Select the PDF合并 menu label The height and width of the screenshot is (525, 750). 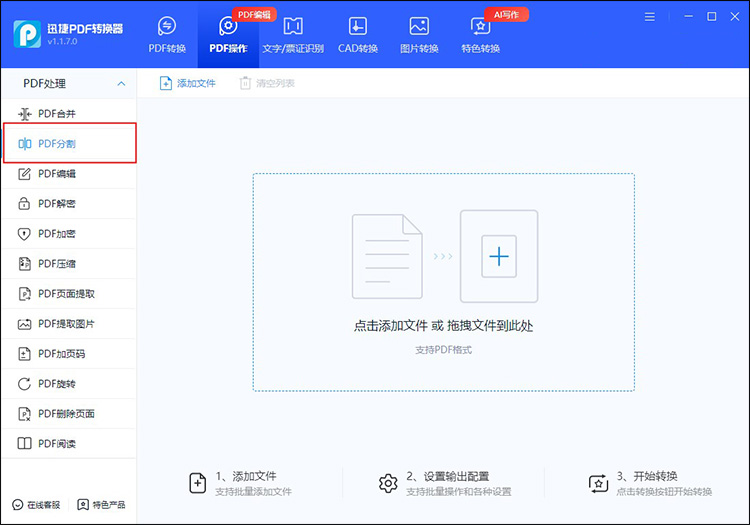tap(57, 114)
